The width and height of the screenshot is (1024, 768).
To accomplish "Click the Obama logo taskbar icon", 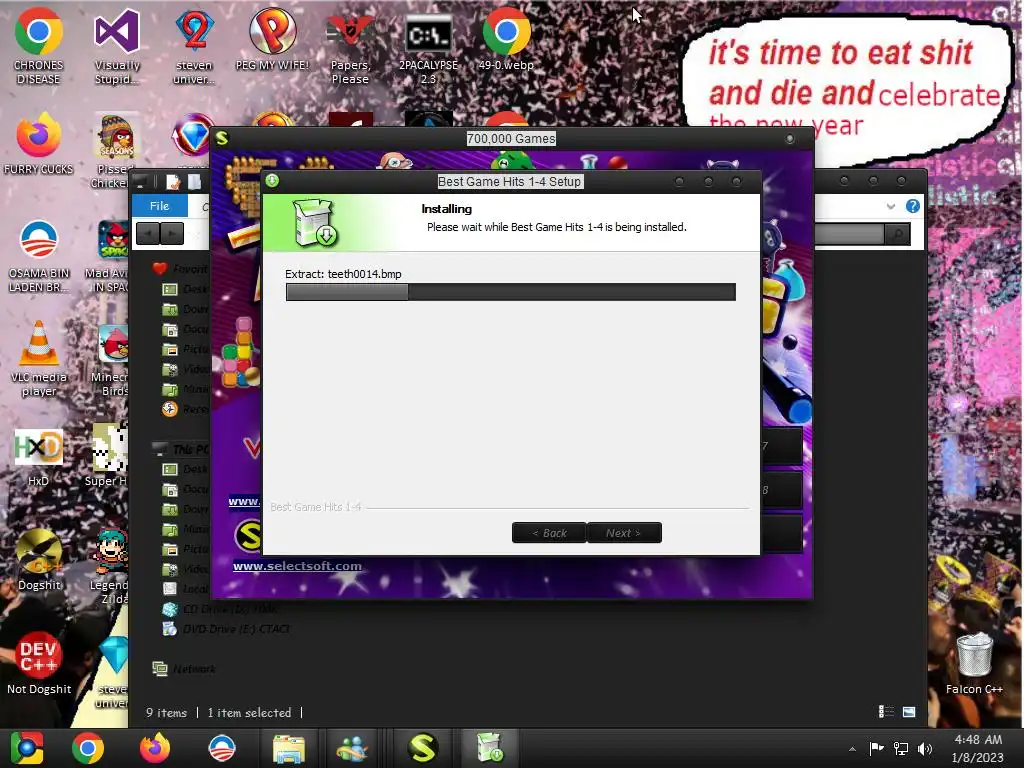I will [x=222, y=748].
